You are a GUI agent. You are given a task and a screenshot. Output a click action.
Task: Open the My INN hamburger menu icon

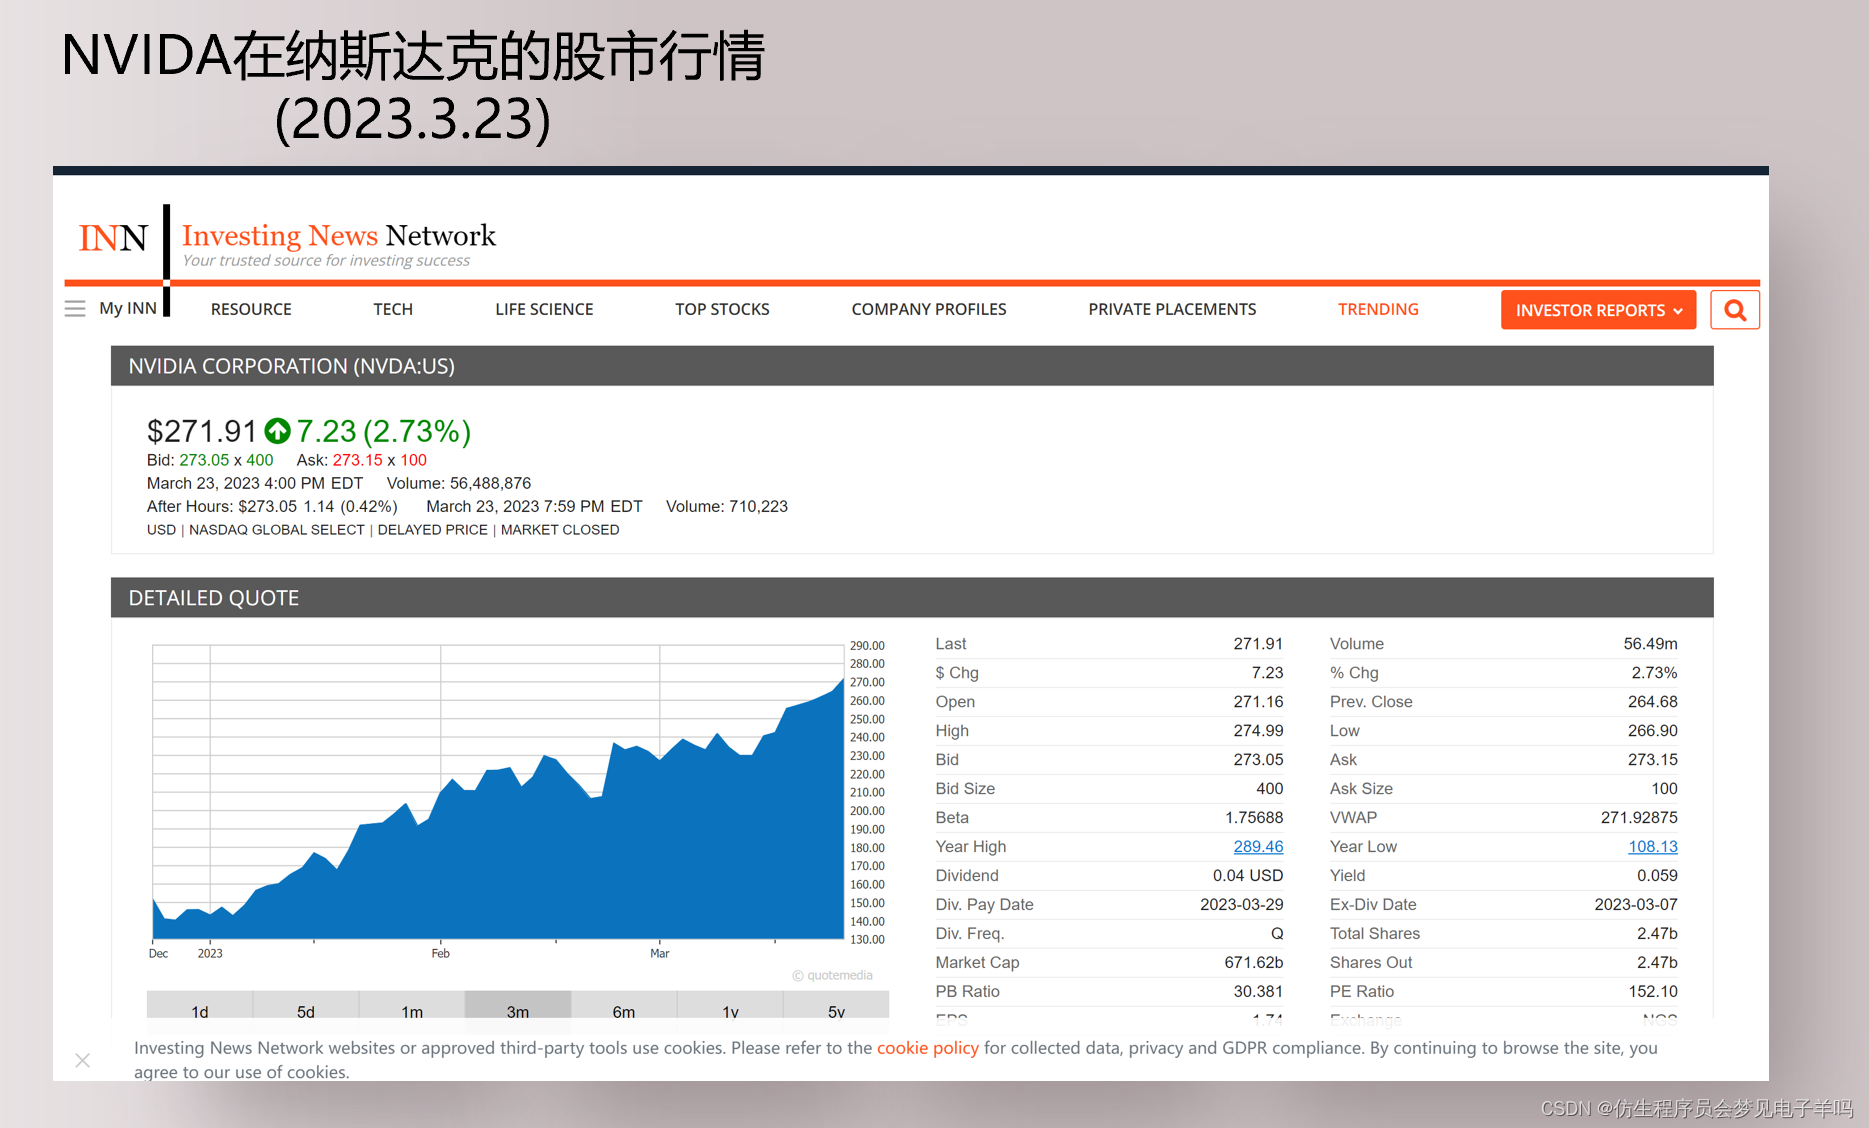coord(75,309)
